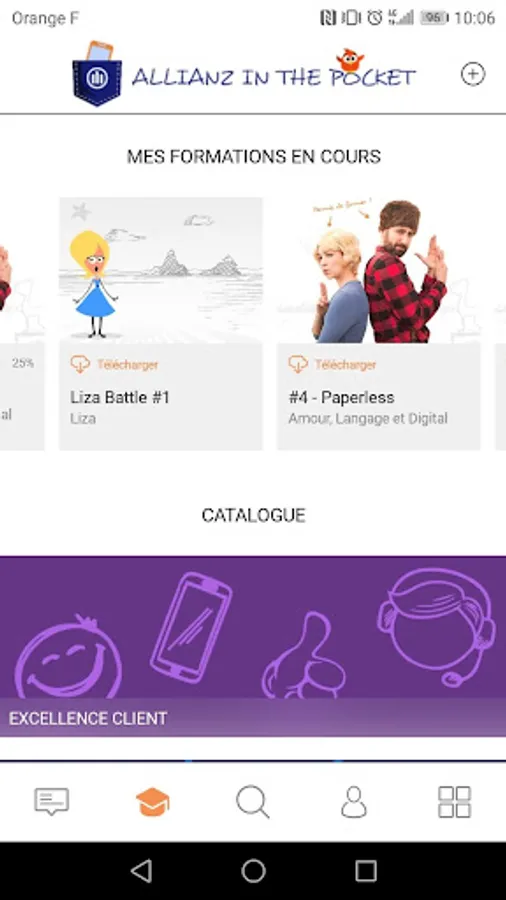Viewport: 506px width, 900px height.
Task: Tap the Android recent apps square button
Action: click(x=365, y=871)
